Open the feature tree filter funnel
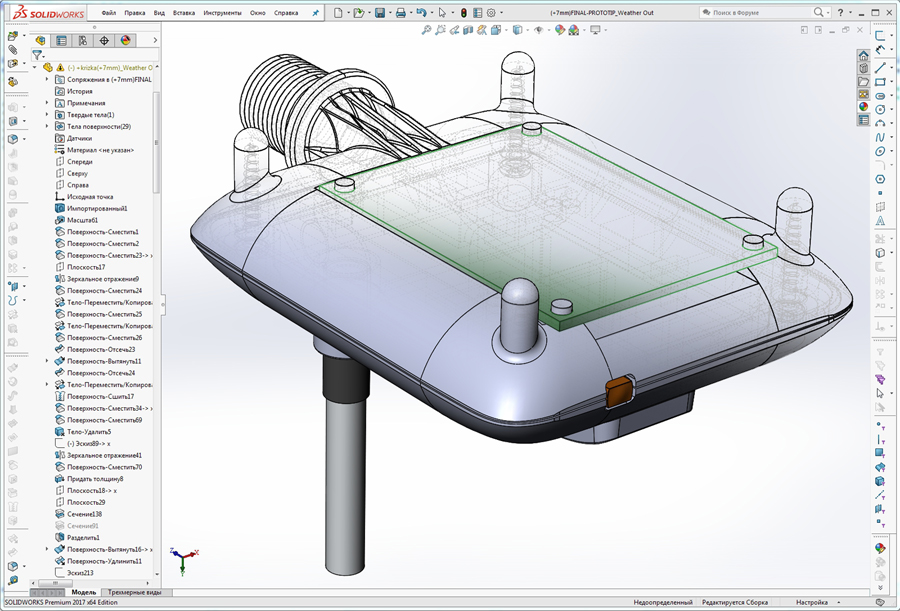This screenshot has height=611, width=900. click(x=36, y=56)
